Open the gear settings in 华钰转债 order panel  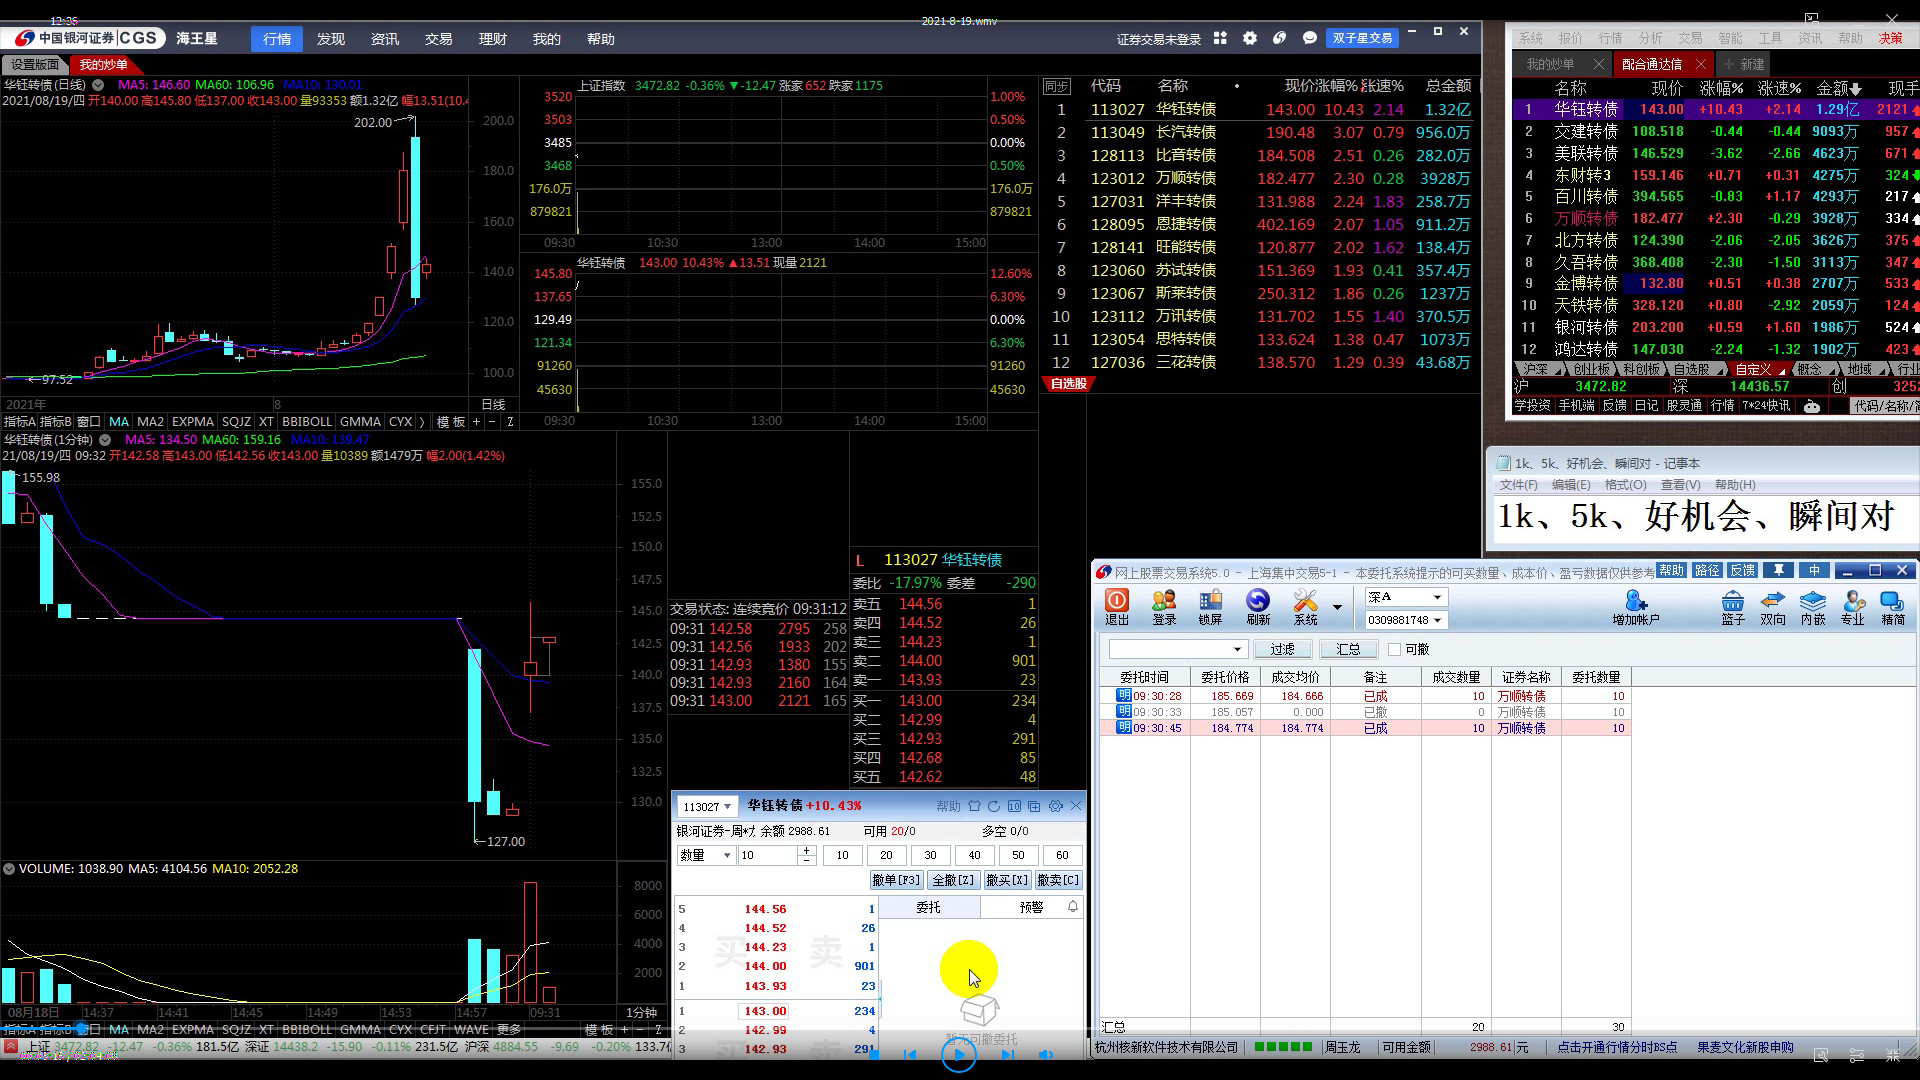click(1056, 806)
